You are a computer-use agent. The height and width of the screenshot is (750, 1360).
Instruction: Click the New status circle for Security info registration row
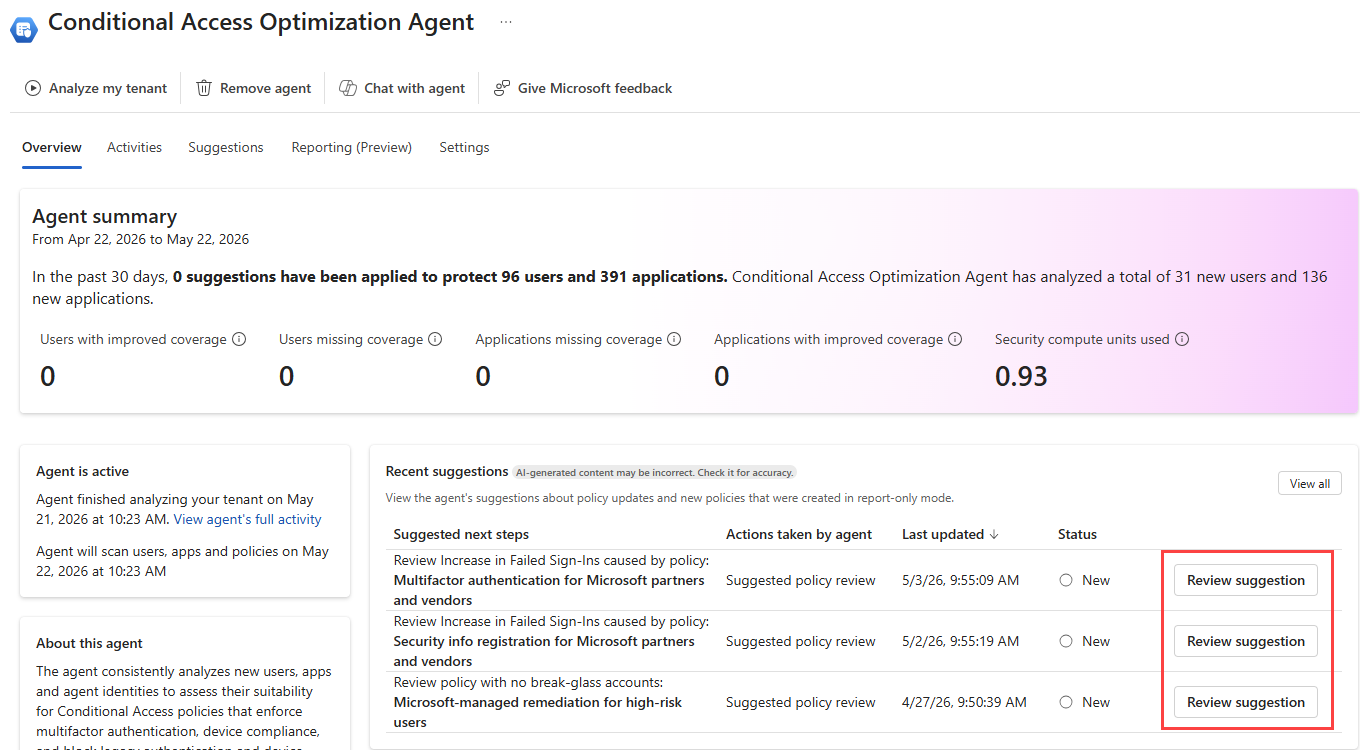point(1066,642)
